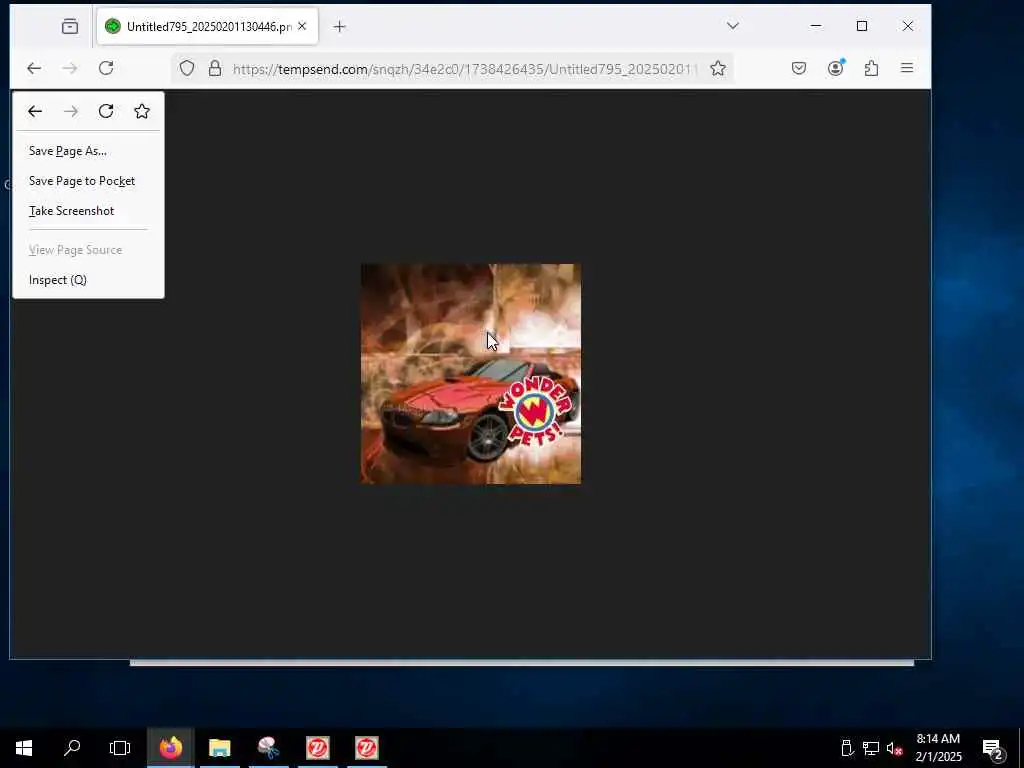Close the Untitled795 tab
1024x768 pixels.
click(x=302, y=26)
